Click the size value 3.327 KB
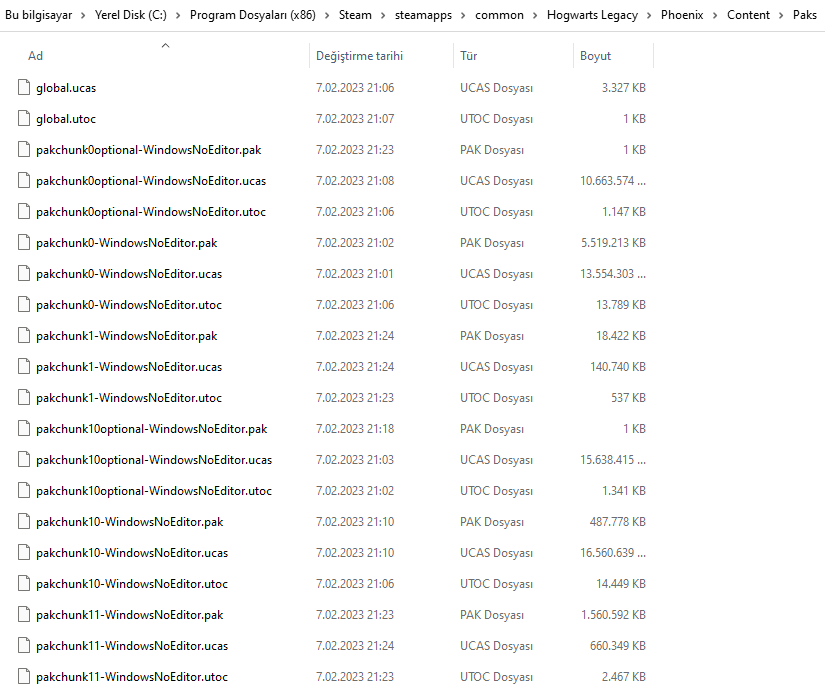This screenshot has height=696, width=825. (x=623, y=87)
